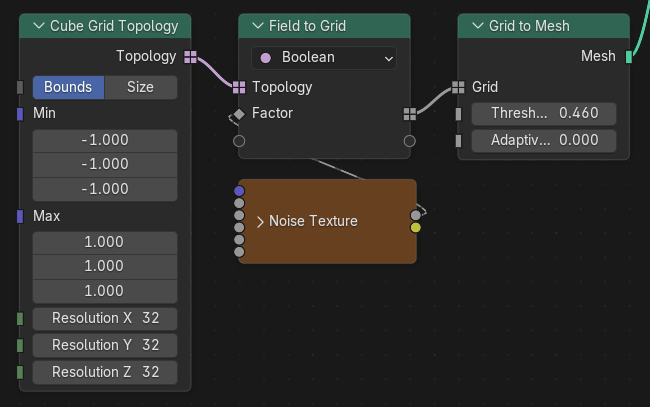Select the Size mode button
650x407 pixels.
[x=141, y=87]
